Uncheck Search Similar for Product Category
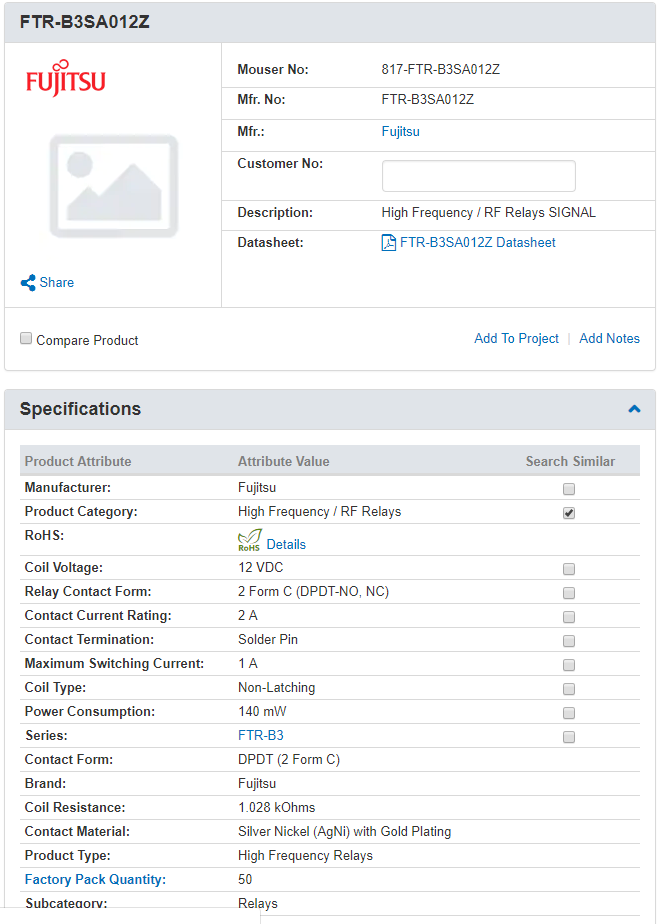Screen dimensions: 658x924 (568, 513)
